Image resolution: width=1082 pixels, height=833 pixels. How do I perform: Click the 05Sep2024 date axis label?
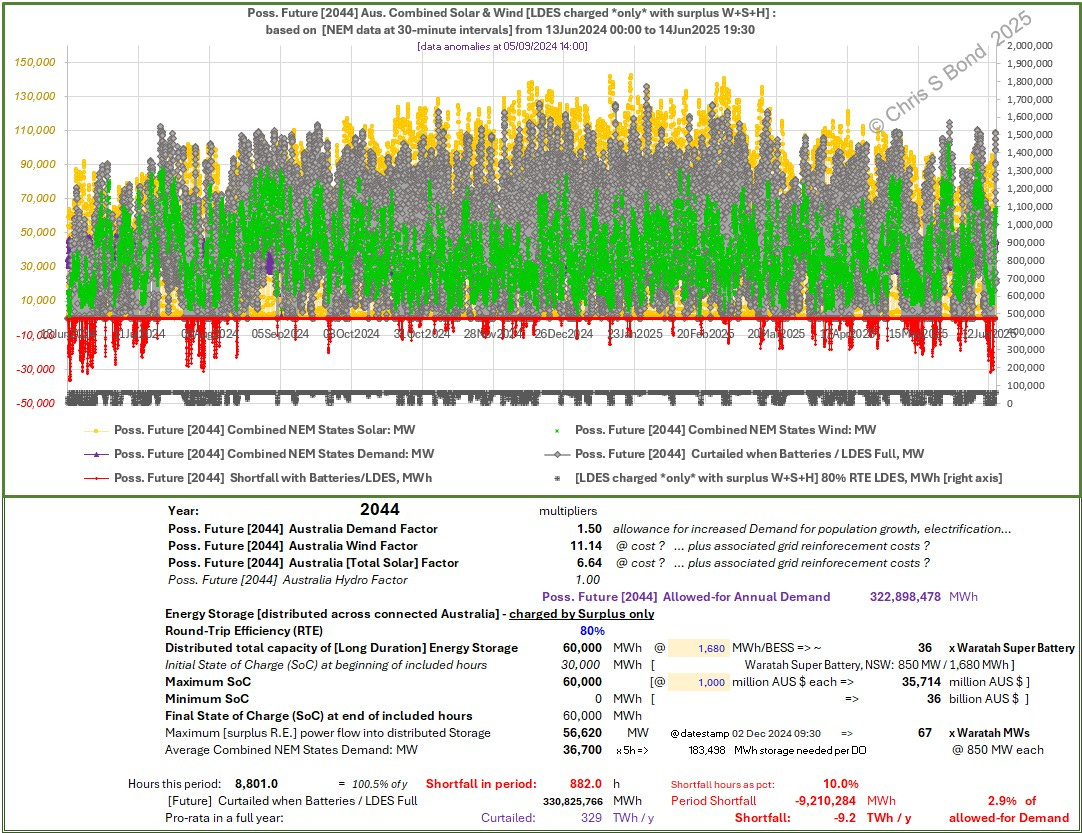[x=280, y=334]
